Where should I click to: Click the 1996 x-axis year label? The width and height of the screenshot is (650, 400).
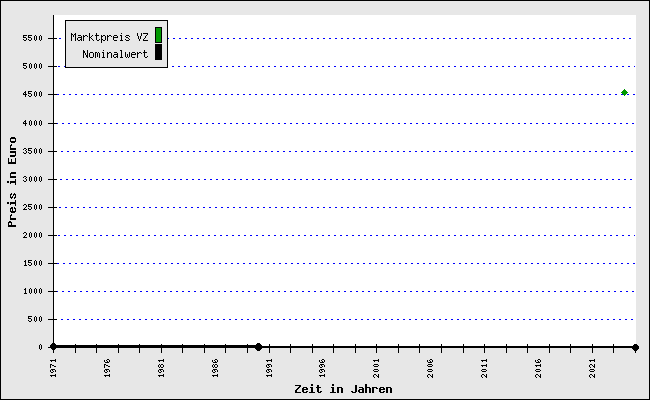pyautogui.click(x=322, y=367)
